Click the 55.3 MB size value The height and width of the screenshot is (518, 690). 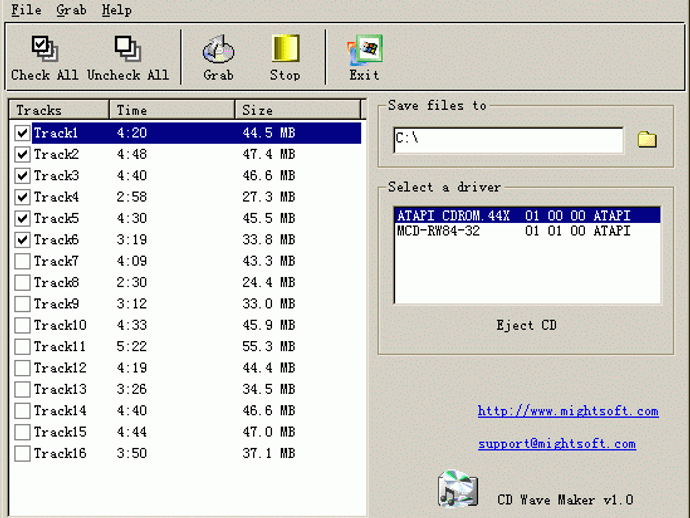tap(268, 347)
